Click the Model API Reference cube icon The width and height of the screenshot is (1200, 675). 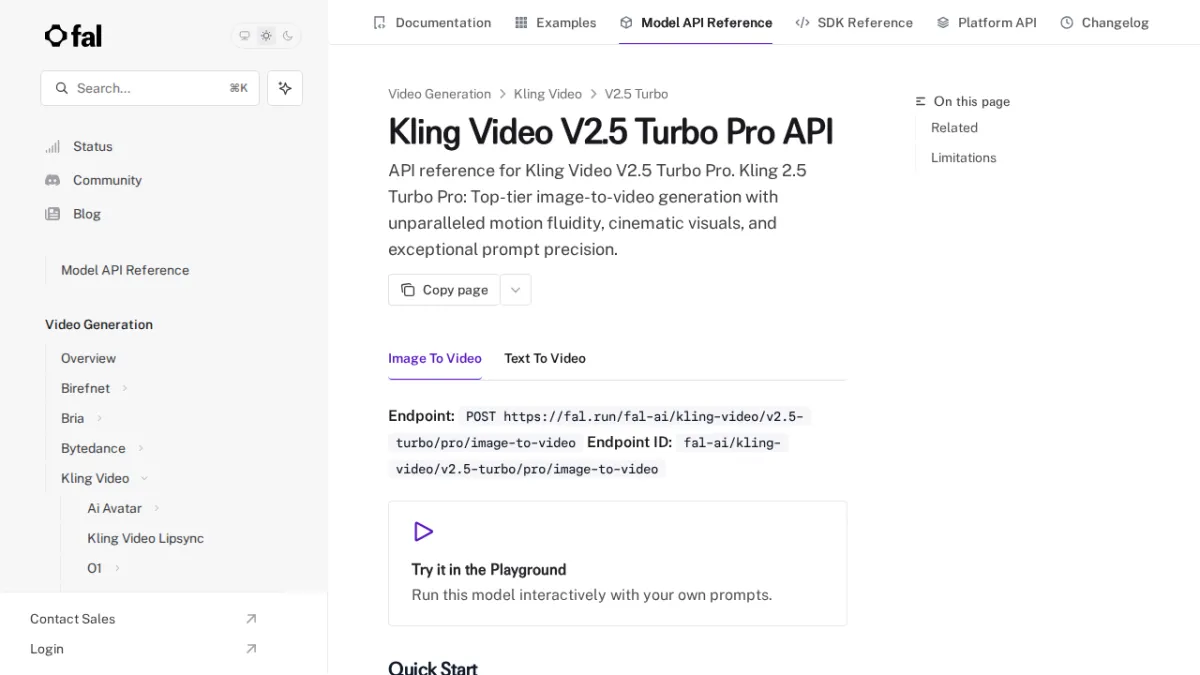pyautogui.click(x=626, y=22)
